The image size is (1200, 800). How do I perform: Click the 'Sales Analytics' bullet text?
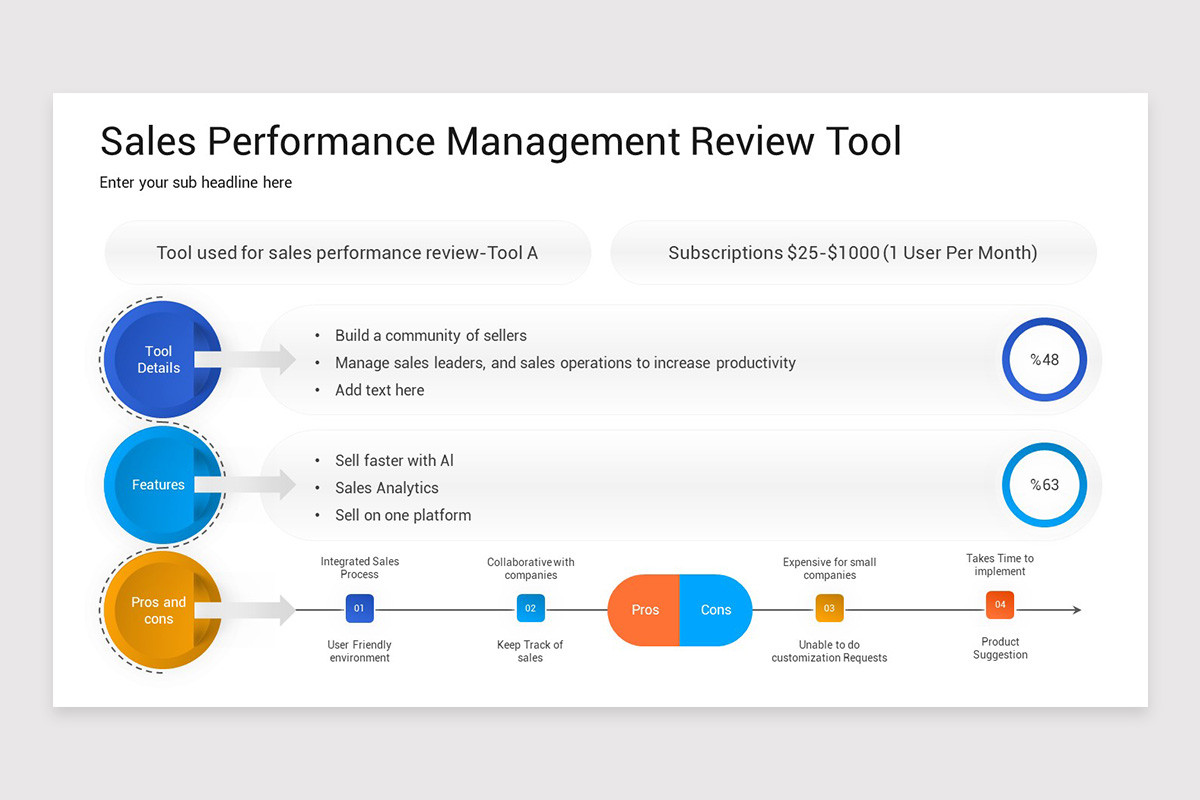(386, 488)
